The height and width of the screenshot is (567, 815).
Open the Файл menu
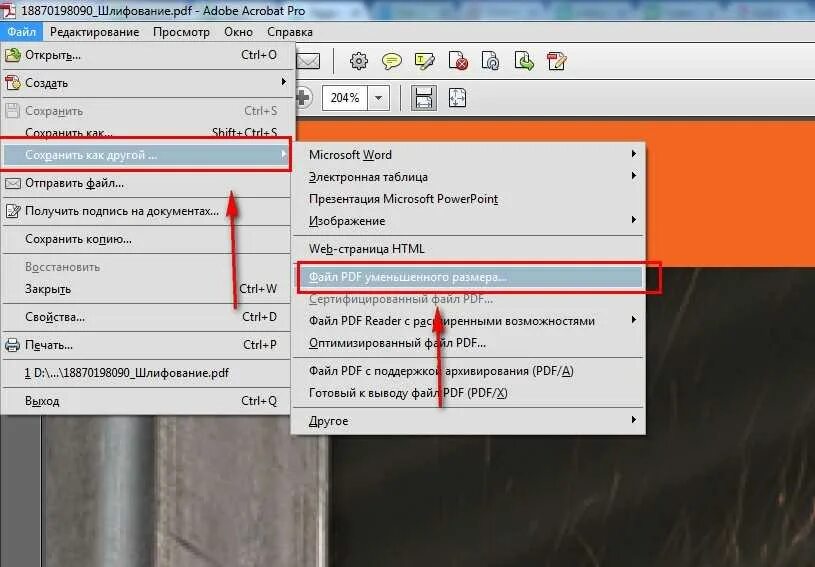[21, 32]
